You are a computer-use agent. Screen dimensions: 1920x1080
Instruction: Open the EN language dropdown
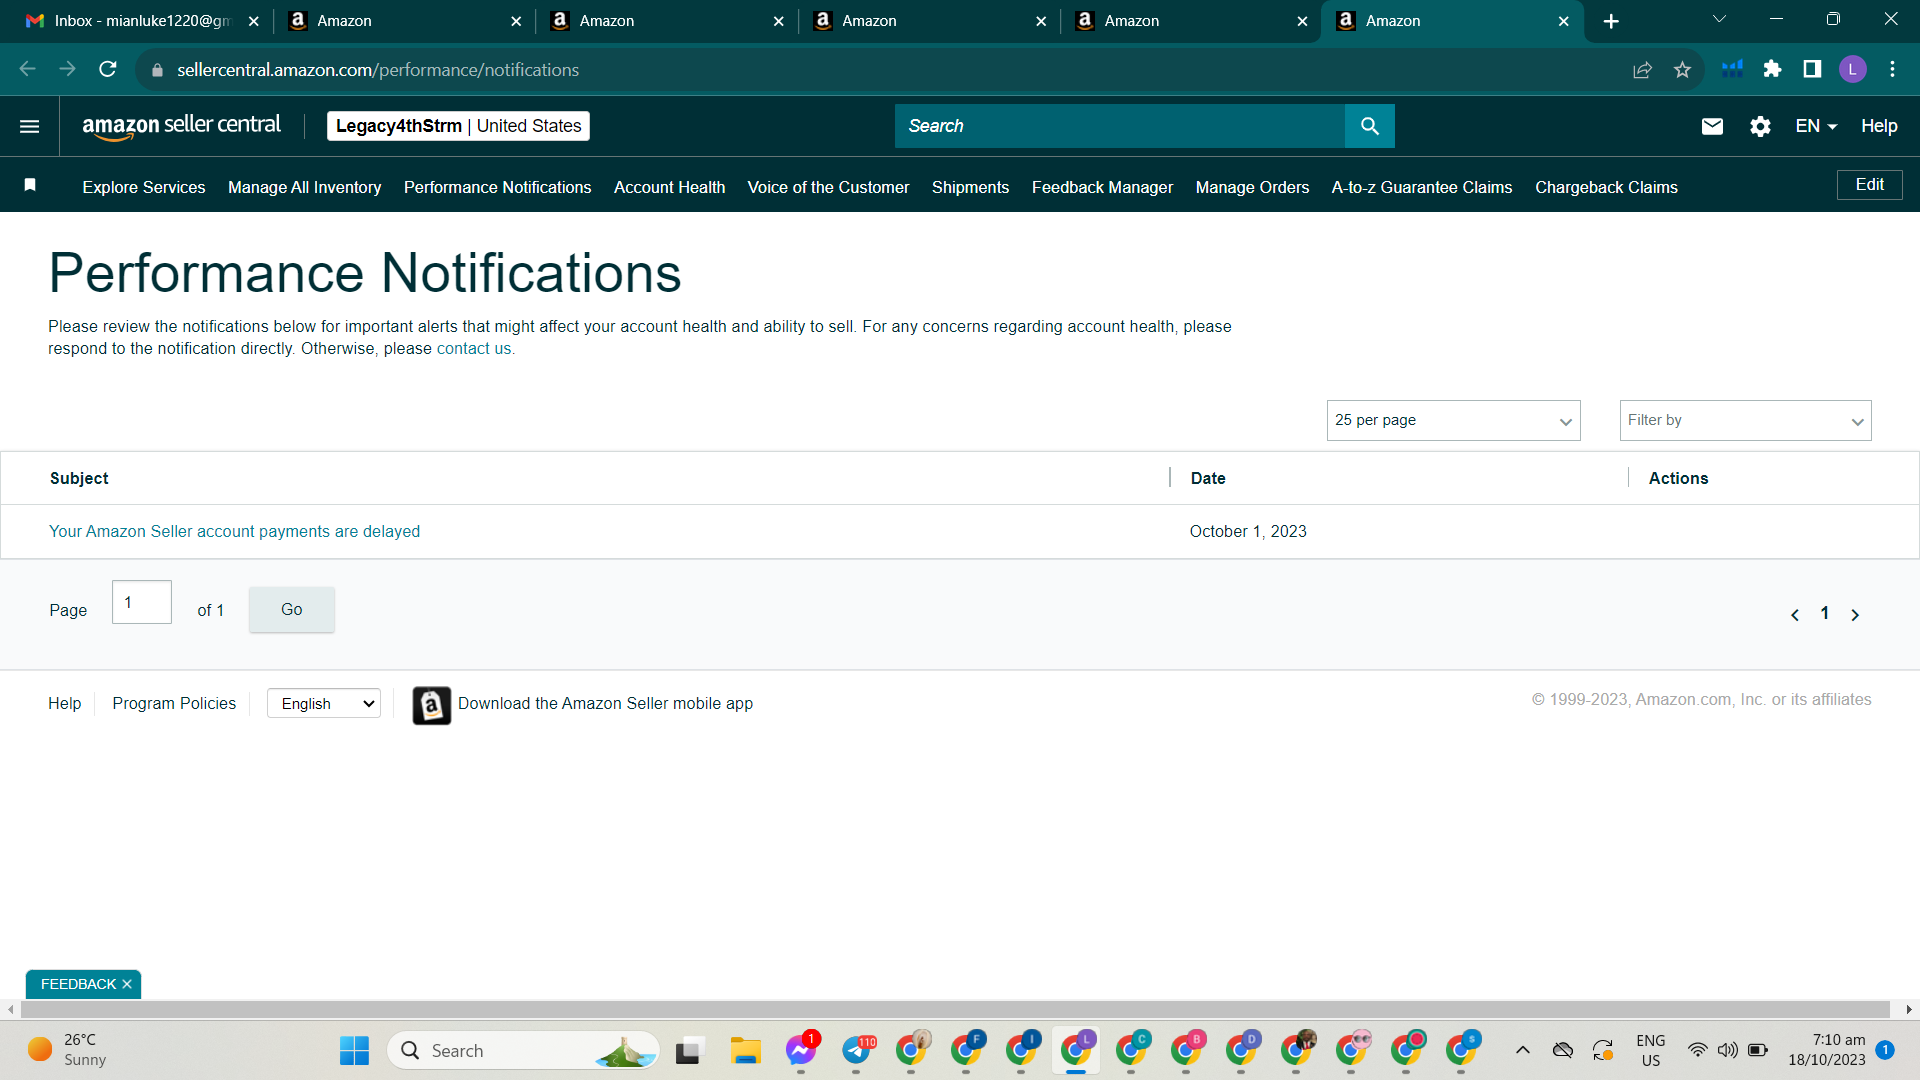point(1816,126)
